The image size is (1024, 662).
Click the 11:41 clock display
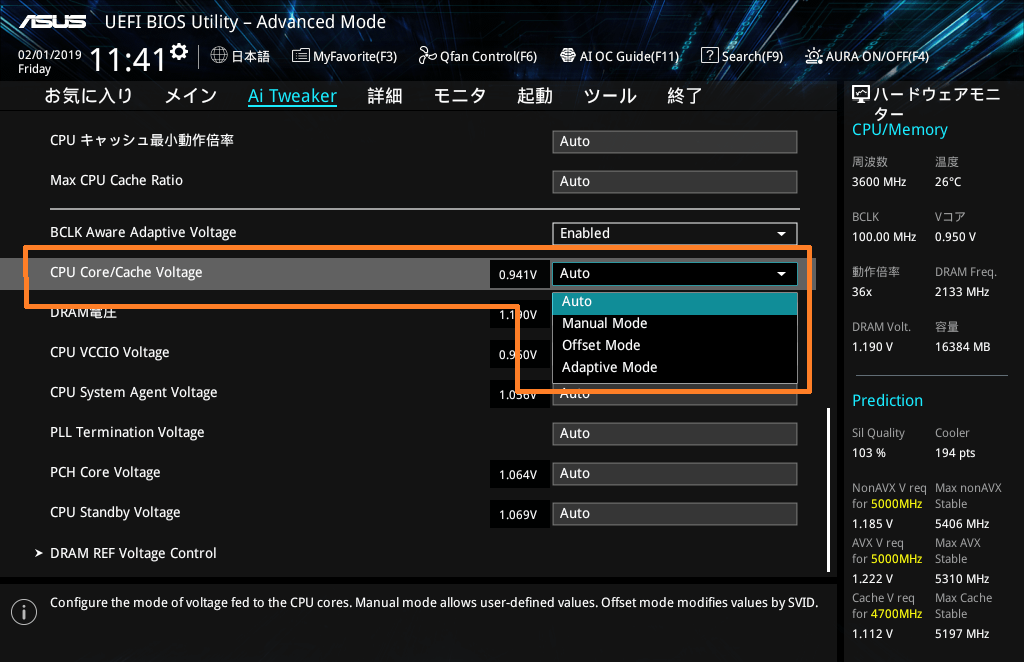(x=128, y=60)
